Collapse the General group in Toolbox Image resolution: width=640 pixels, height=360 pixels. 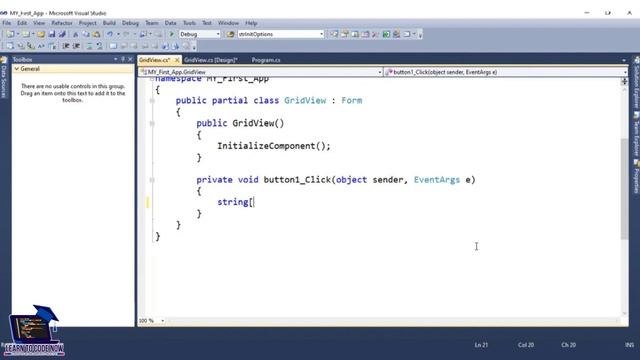pyautogui.click(x=17, y=69)
